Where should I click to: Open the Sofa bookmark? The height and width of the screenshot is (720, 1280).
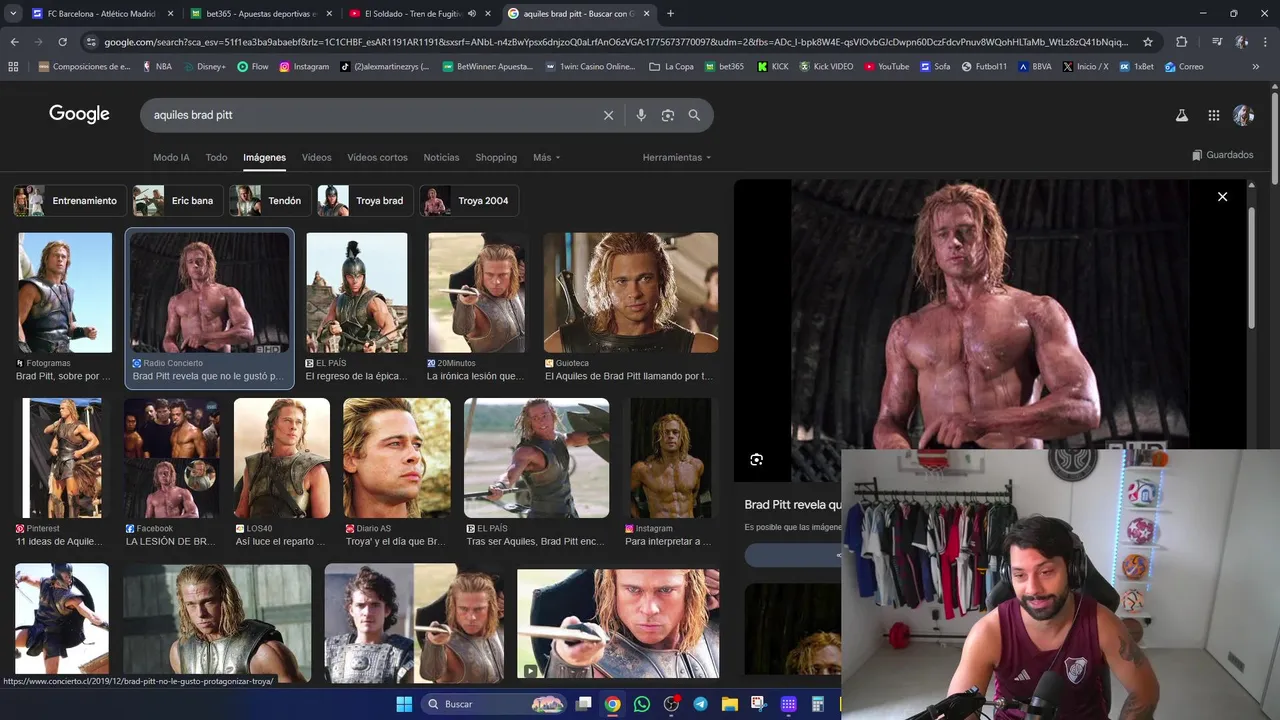[x=935, y=67]
